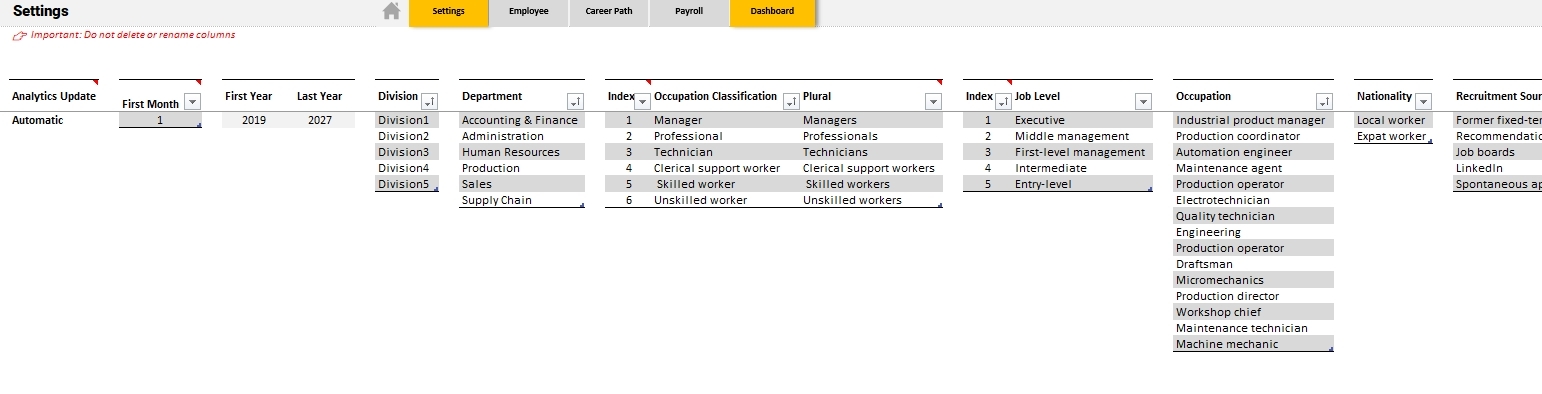This screenshot has width=1542, height=394.
Task: Open Division sort dropdown
Action: coord(430,102)
